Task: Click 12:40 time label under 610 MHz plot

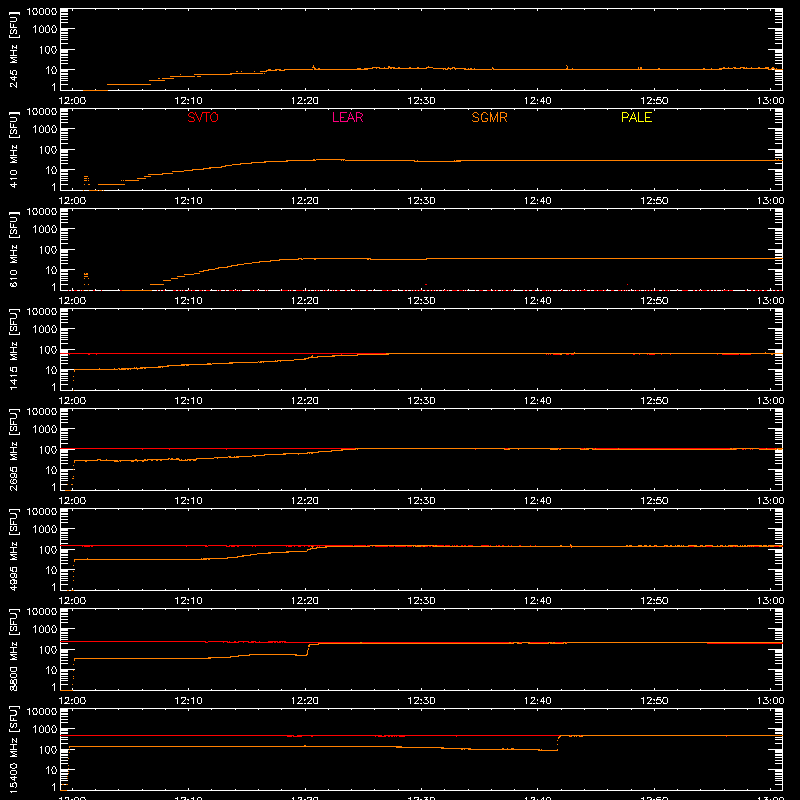Action: pos(538,301)
